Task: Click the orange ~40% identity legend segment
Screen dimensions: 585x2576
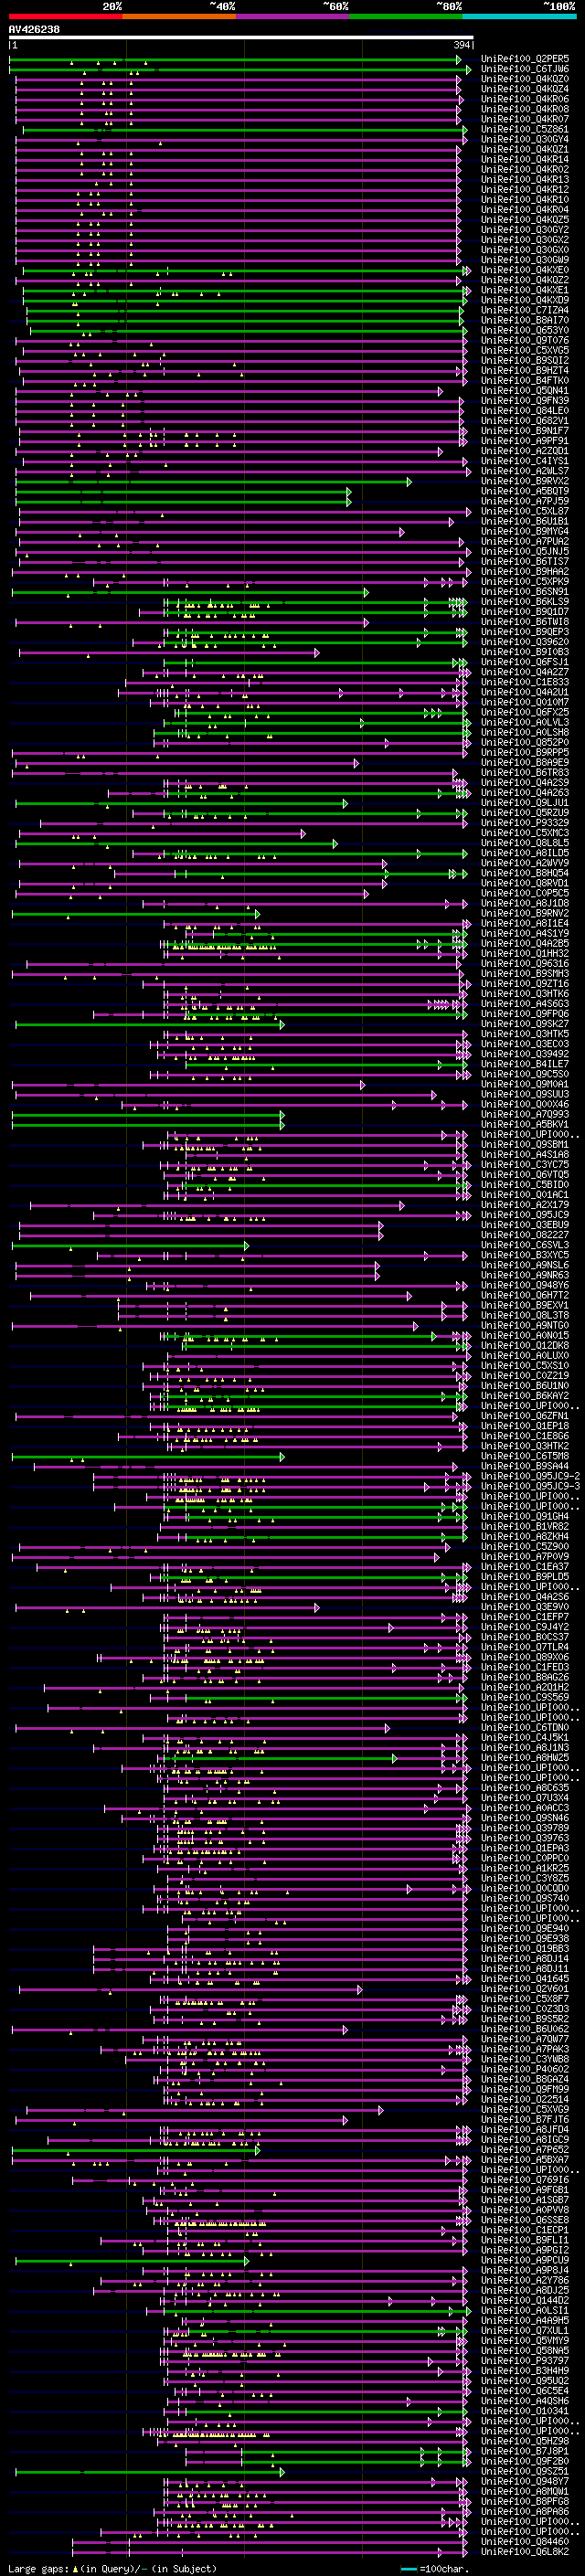Action: pyautogui.click(x=178, y=16)
